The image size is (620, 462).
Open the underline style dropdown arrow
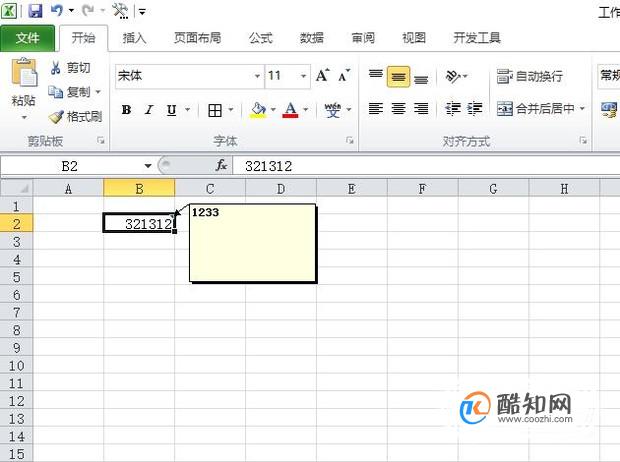187,110
